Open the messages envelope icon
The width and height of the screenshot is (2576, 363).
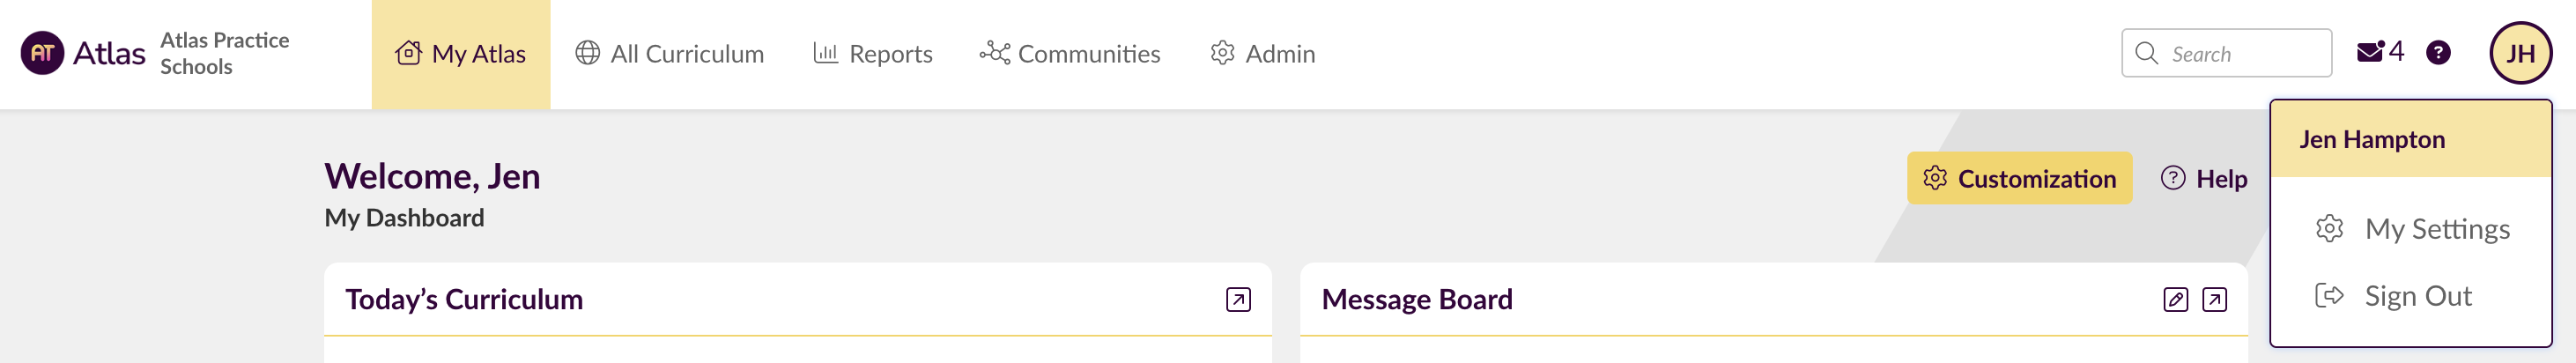click(2369, 52)
